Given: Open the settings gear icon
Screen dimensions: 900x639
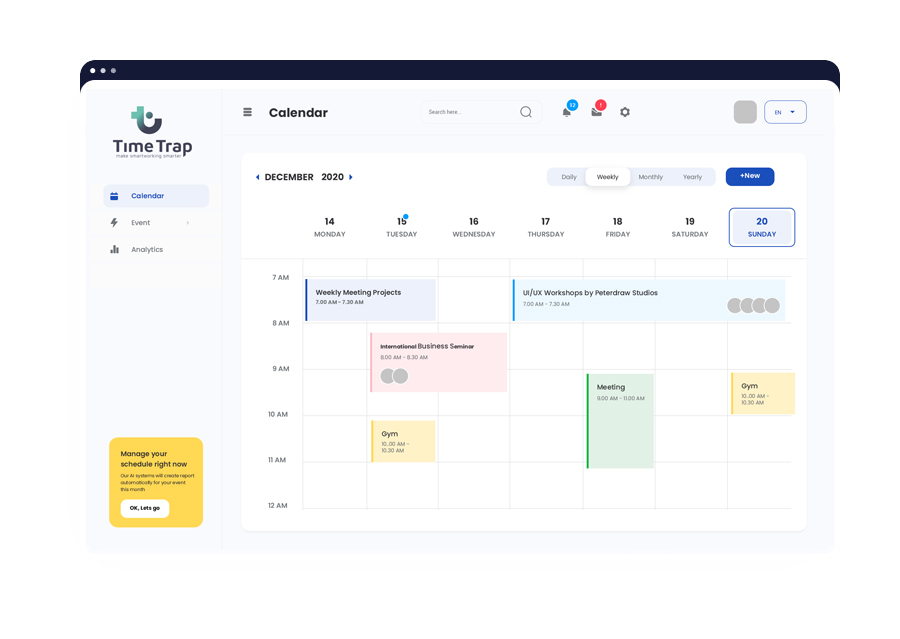Looking at the screenshot, I should click(x=625, y=112).
